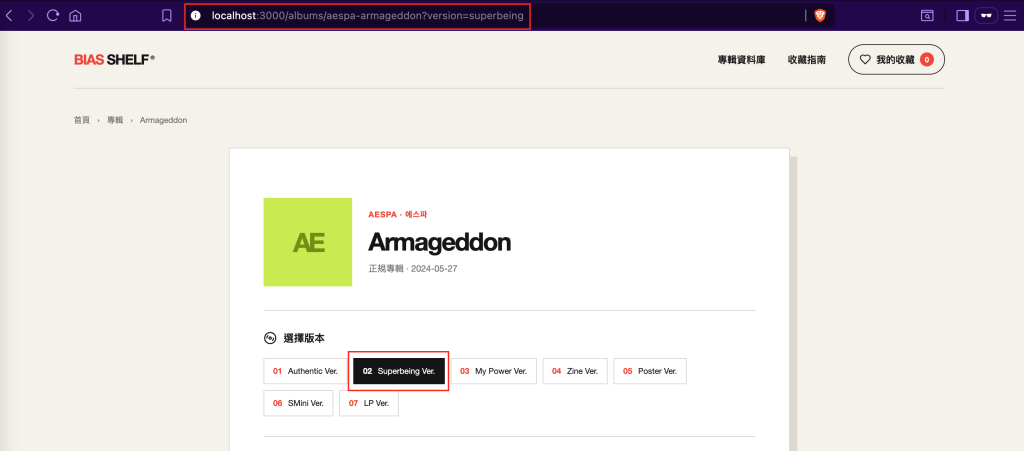
Task: Click the red 0 count badge
Action: tap(926, 59)
